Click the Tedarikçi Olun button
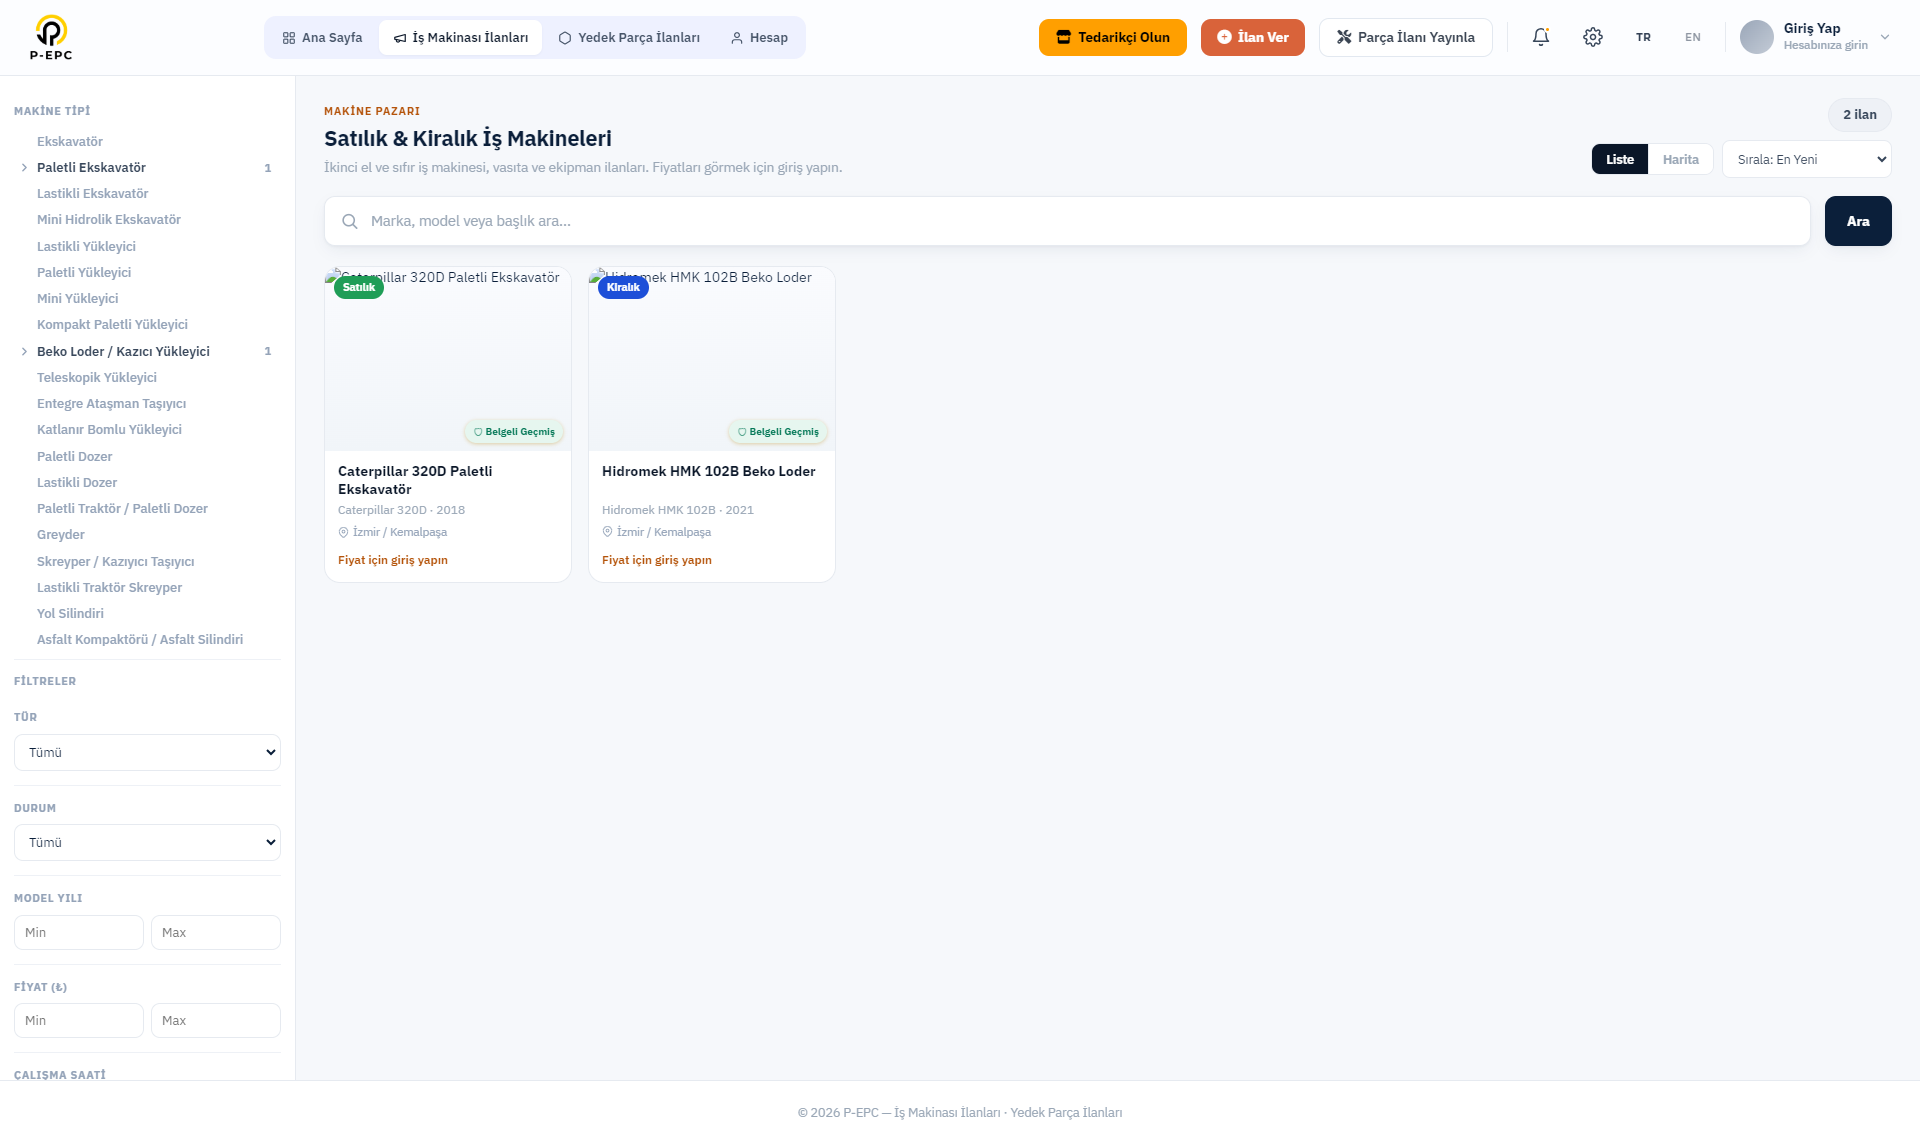This screenshot has height=1144, width=1920. (1113, 37)
